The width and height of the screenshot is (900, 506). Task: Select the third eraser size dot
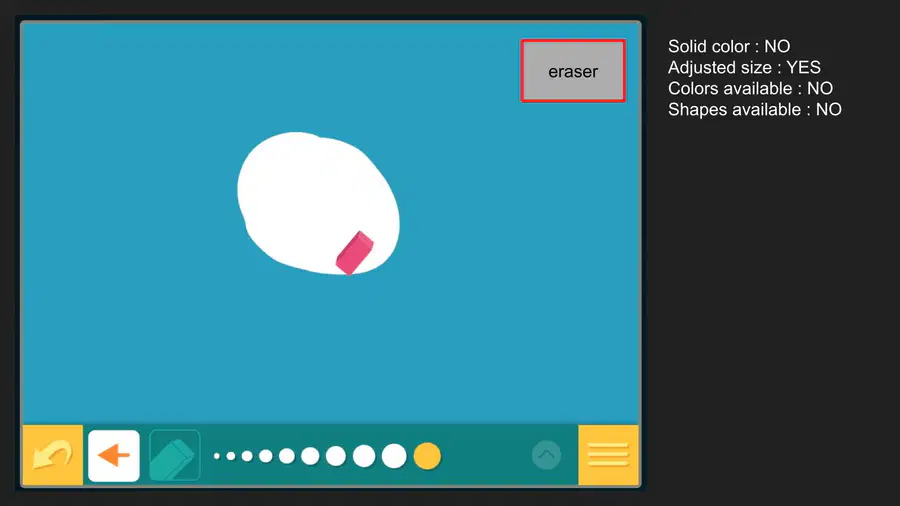(x=247, y=456)
